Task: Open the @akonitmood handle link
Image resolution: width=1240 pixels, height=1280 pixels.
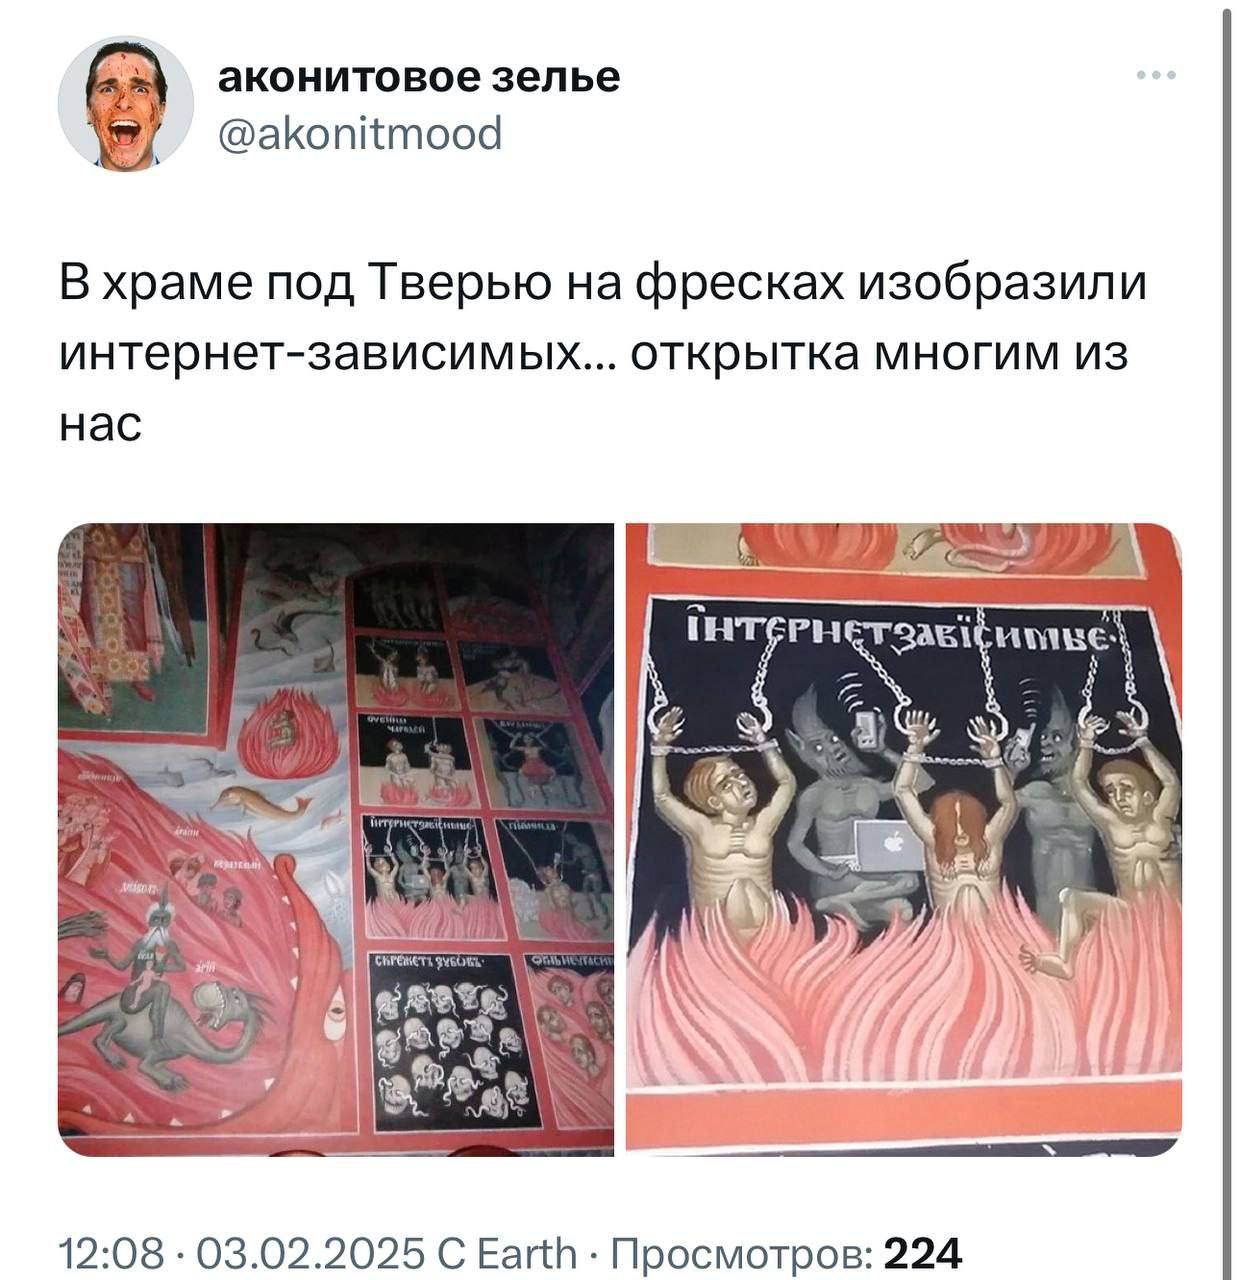Action: point(360,133)
